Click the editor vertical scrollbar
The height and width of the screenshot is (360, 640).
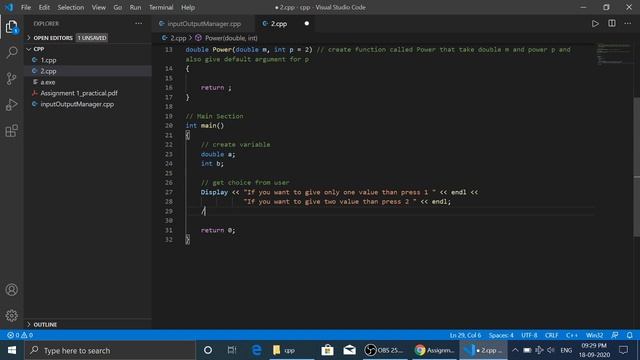pos(636,167)
